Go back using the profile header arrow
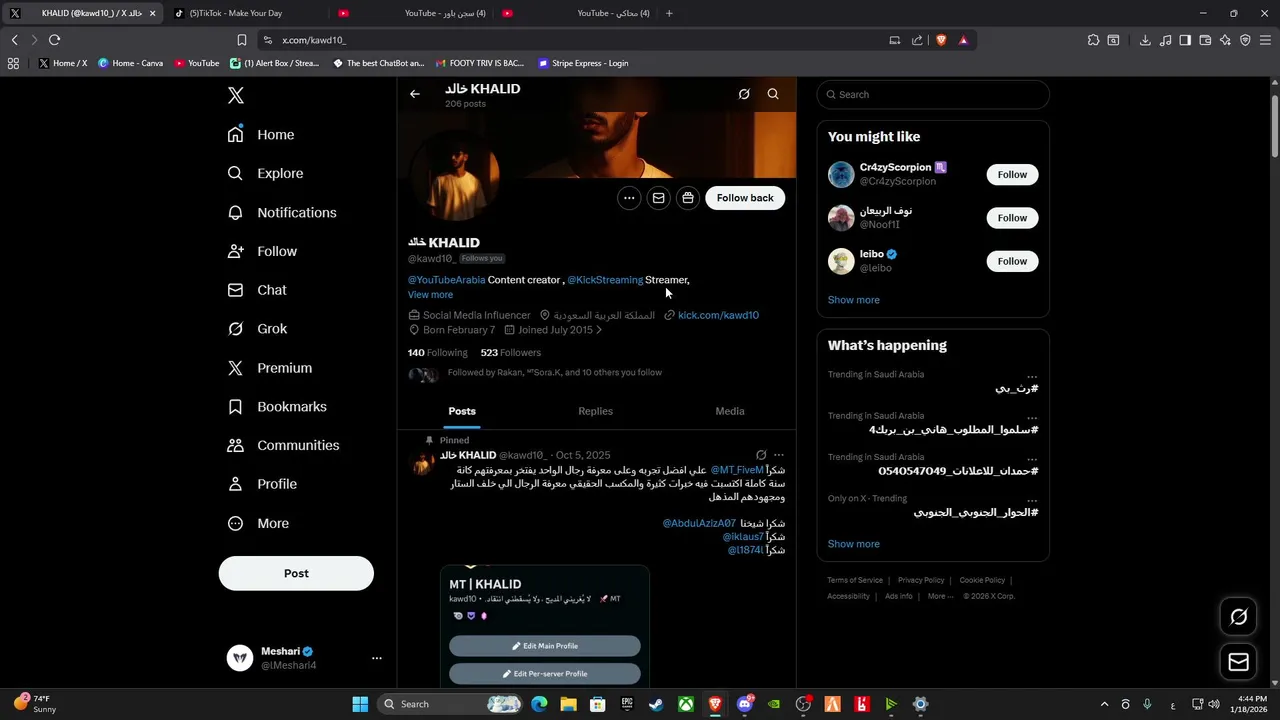The width and height of the screenshot is (1280, 720). pyautogui.click(x=415, y=94)
